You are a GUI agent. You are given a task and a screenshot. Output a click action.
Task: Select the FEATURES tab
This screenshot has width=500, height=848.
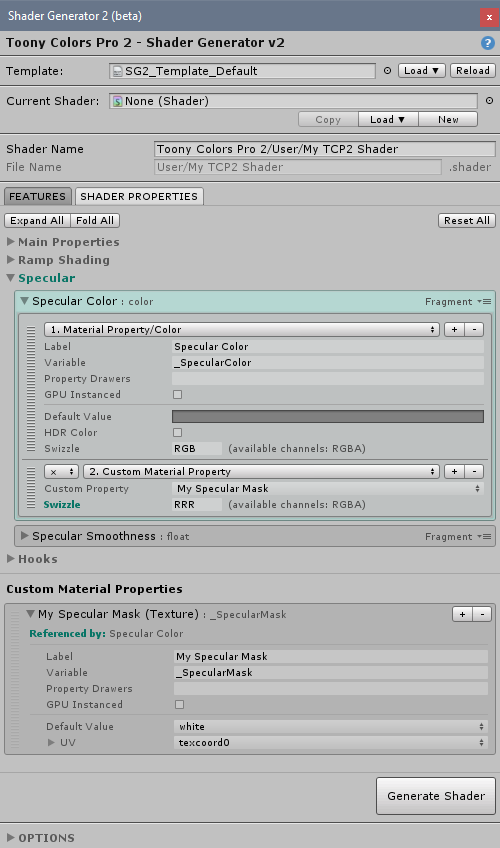coord(37,196)
